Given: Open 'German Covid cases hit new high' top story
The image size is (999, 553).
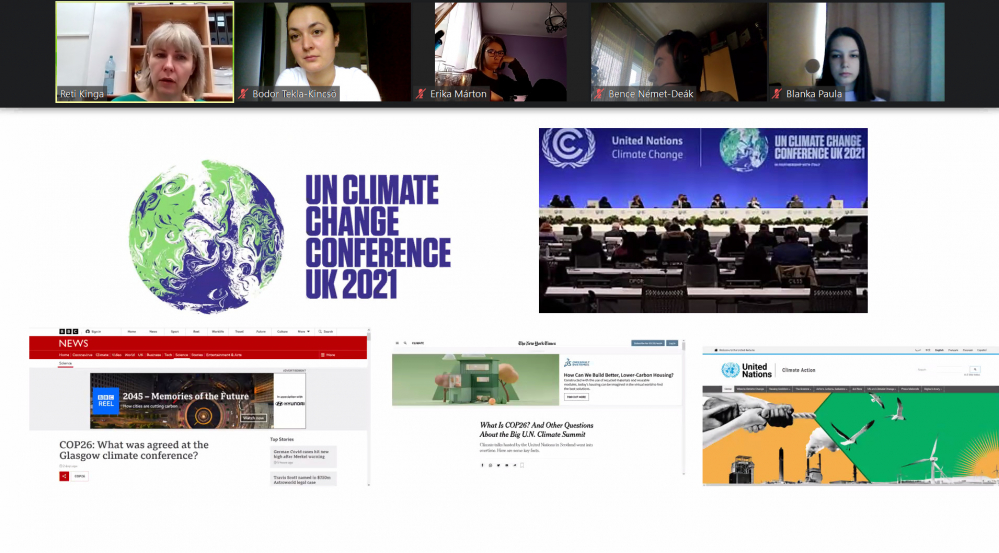Looking at the screenshot, I should (303, 456).
